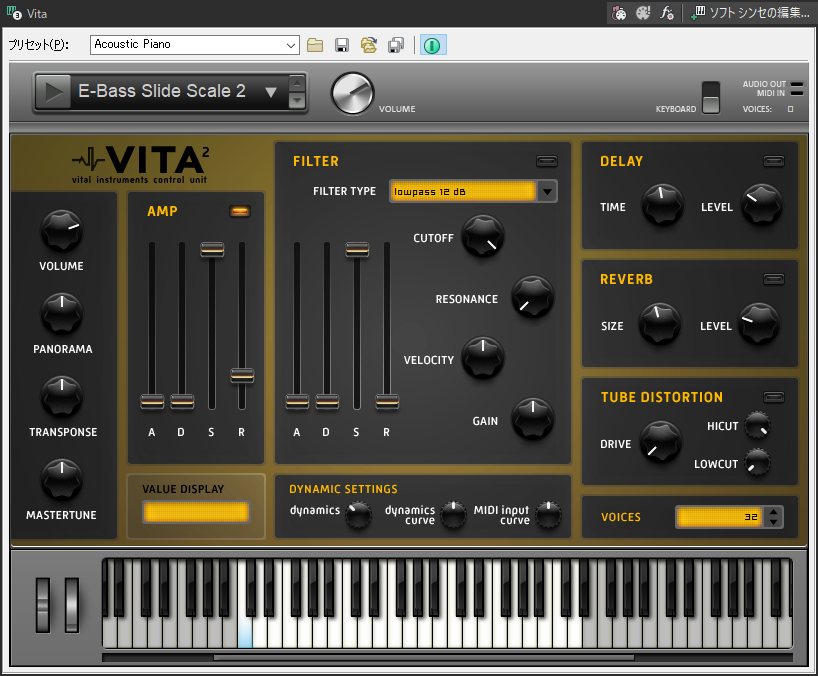Viewport: 818px width, 676px height.
Task: Increase VOICES count with up arrow
Action: point(773,512)
